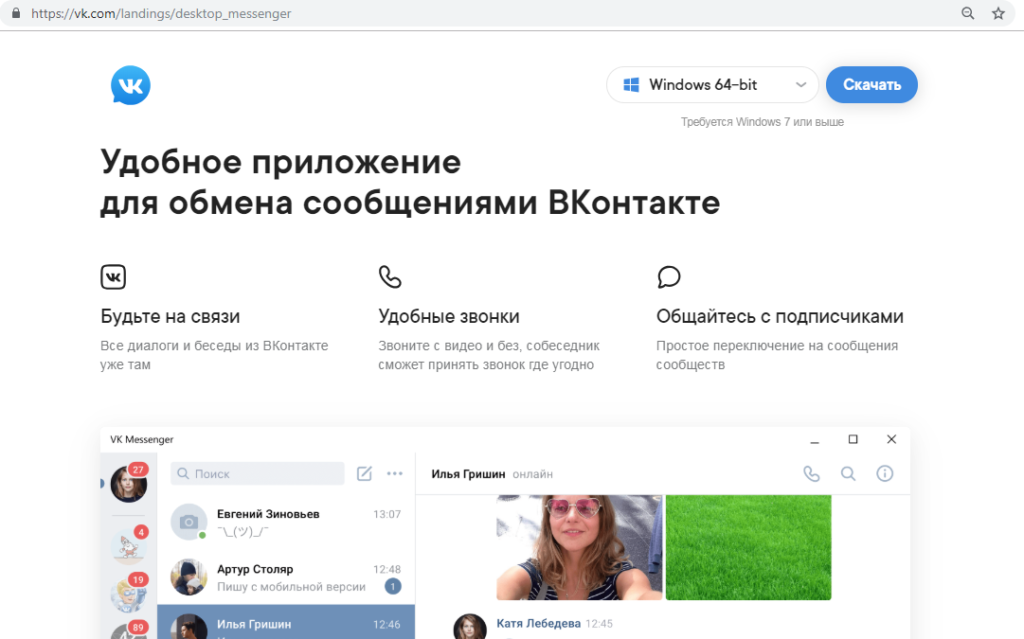The image size is (1024, 639).
Task: Click the browser zoom magnifier icon
Action: pos(968,13)
